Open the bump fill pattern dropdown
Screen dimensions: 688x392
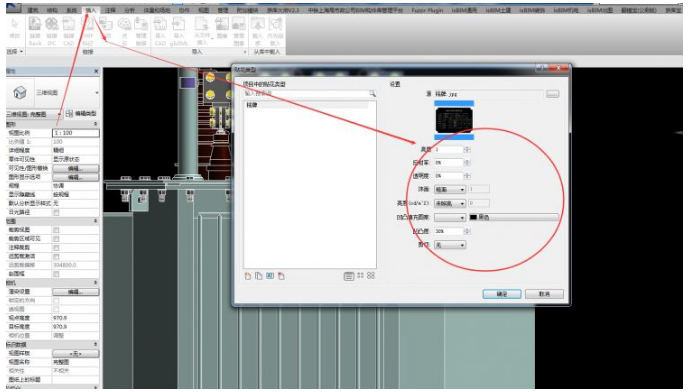tap(450, 217)
